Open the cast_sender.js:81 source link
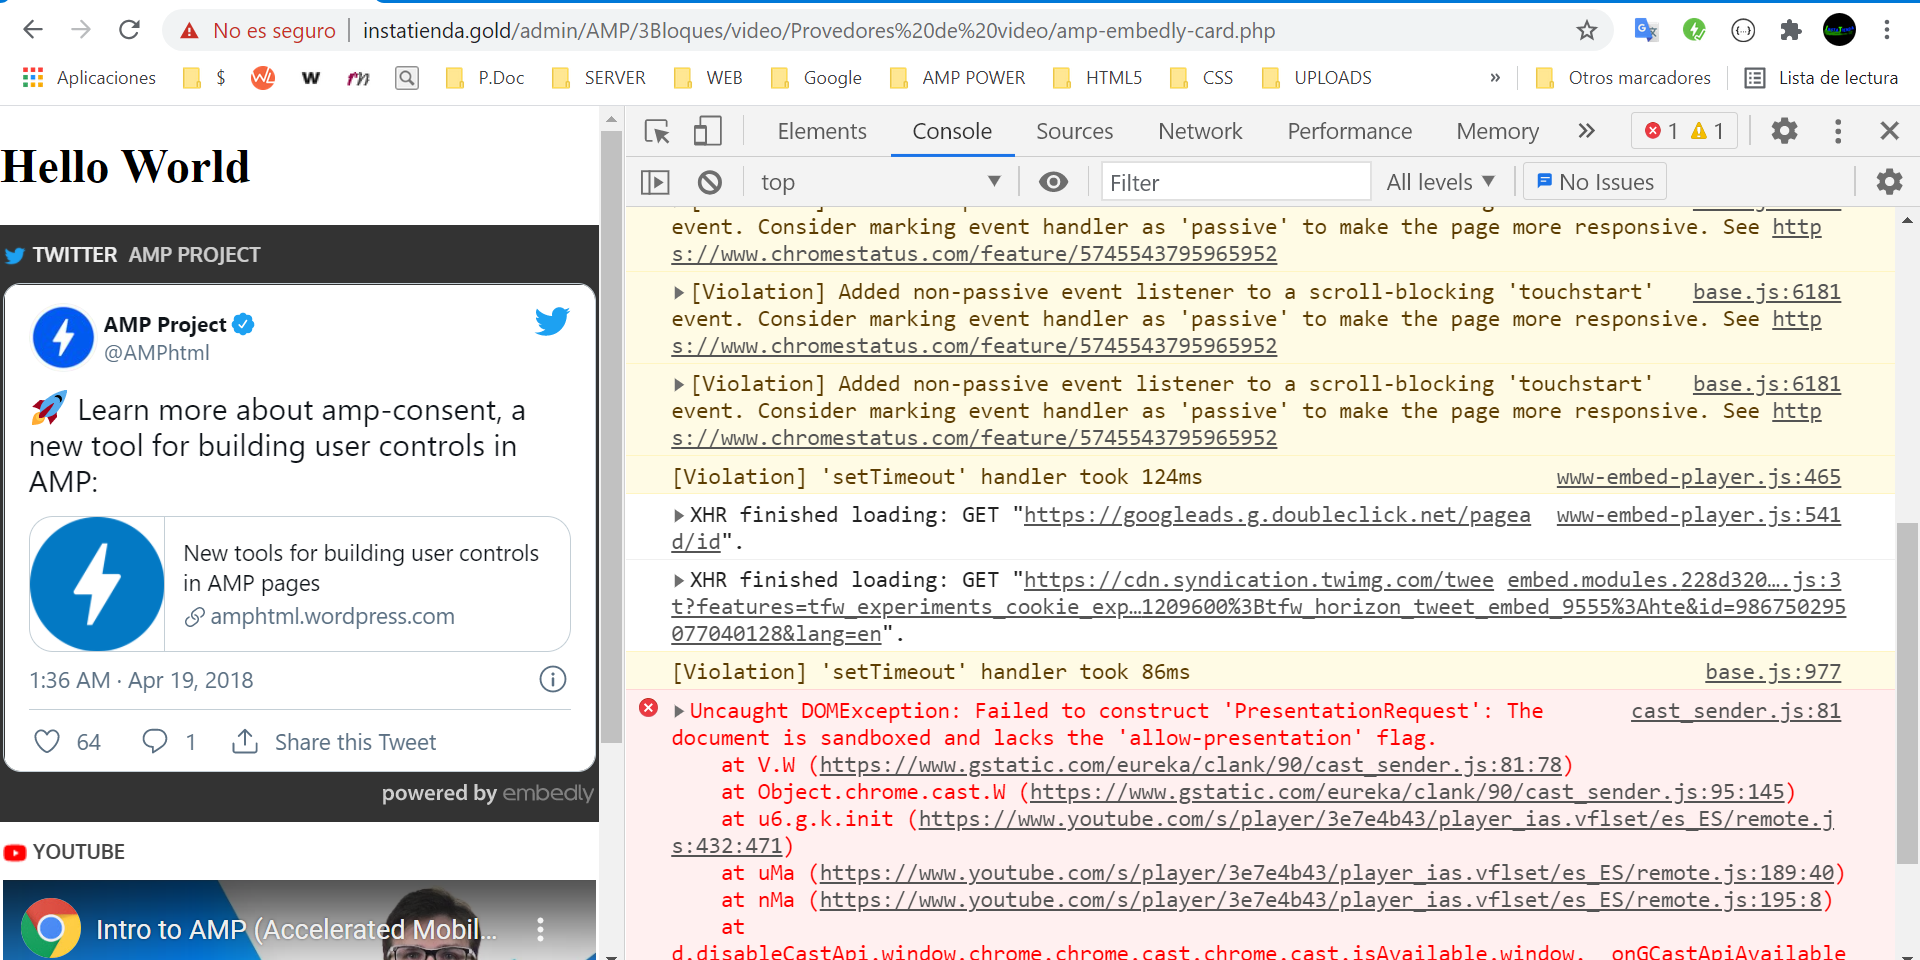The width and height of the screenshot is (1920, 960). pos(1736,711)
